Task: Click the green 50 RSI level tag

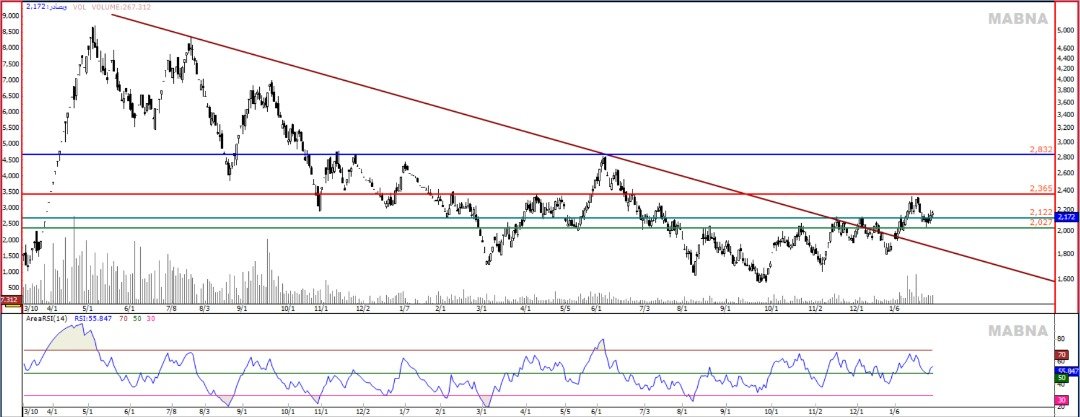Action: tap(1061, 378)
